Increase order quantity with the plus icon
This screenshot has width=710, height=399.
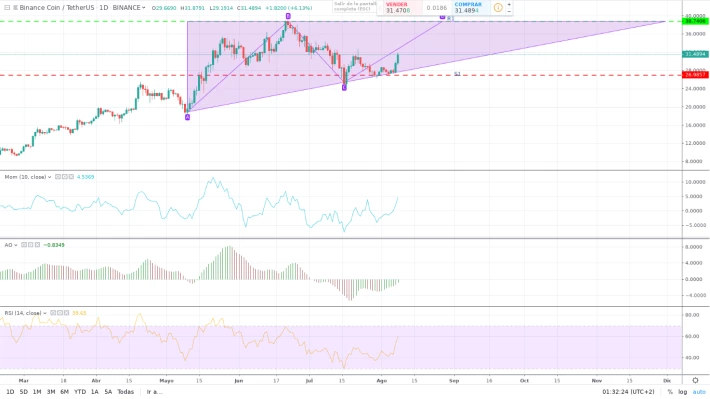[x=509, y=5]
